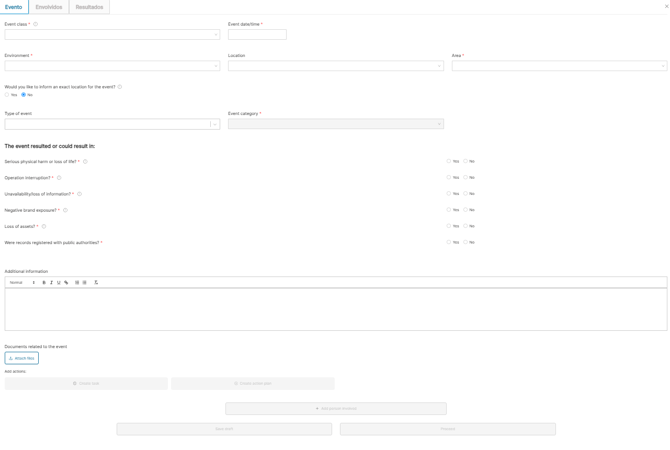The image size is (670, 450).
Task: Open the Area dropdown
Action: (x=558, y=66)
